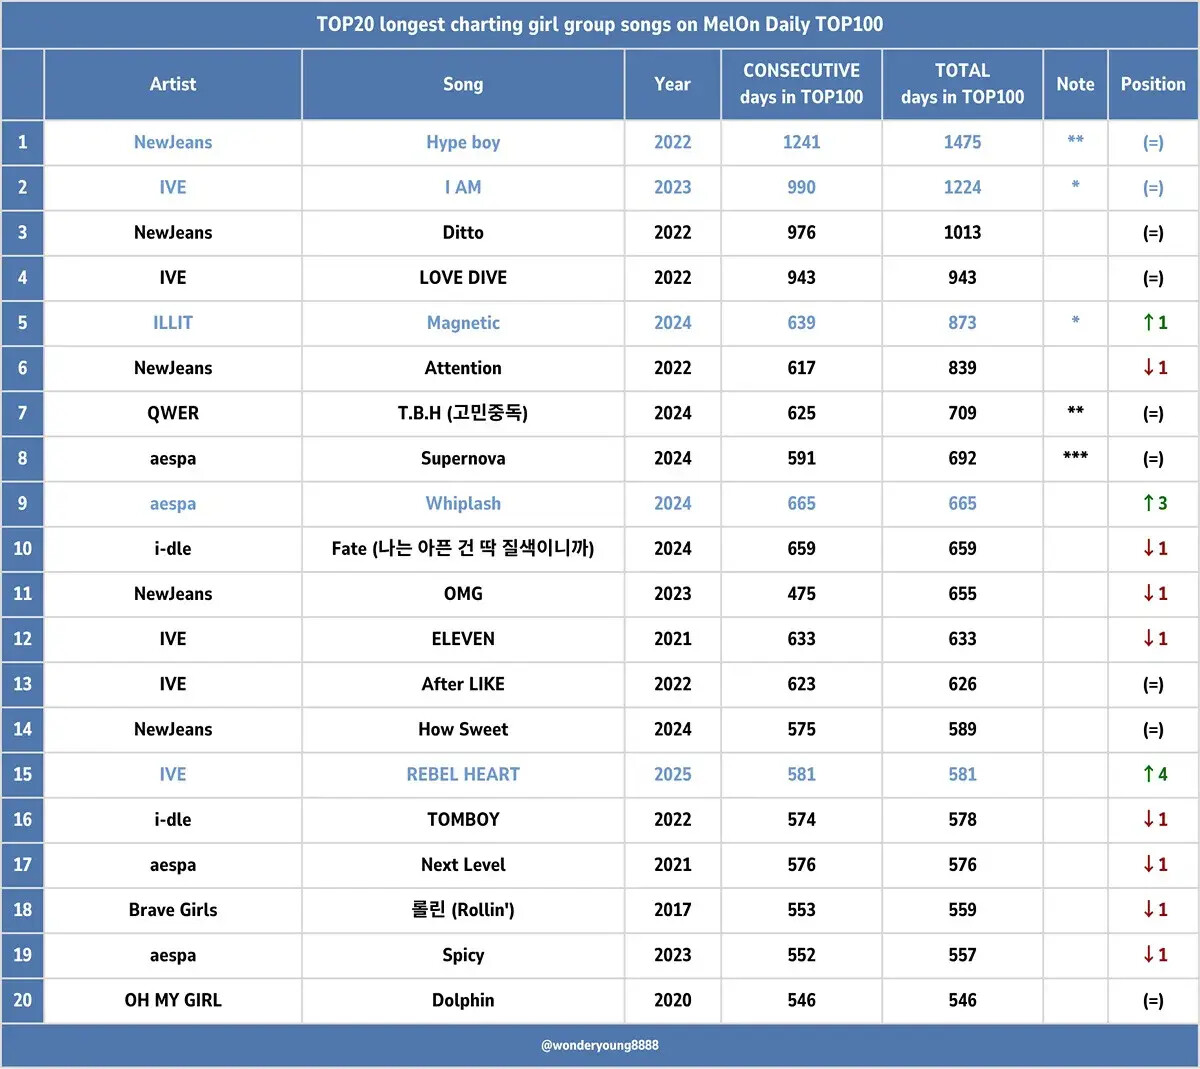The image size is (1200, 1069).
Task: Select the song I AM
Action: click(463, 187)
